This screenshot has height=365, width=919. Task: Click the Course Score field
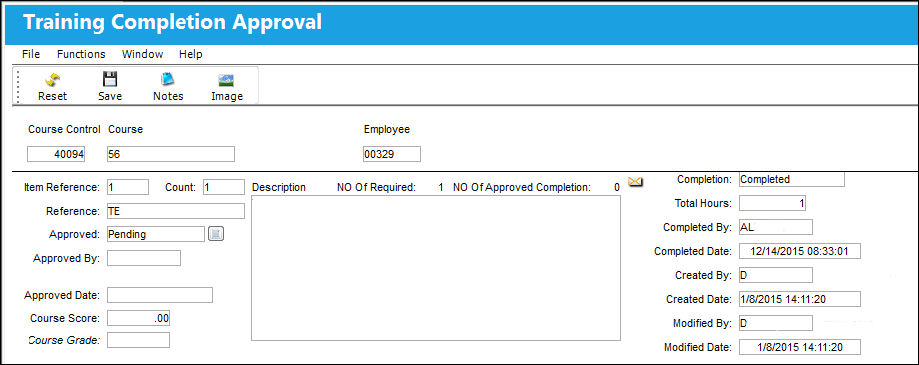(x=138, y=318)
